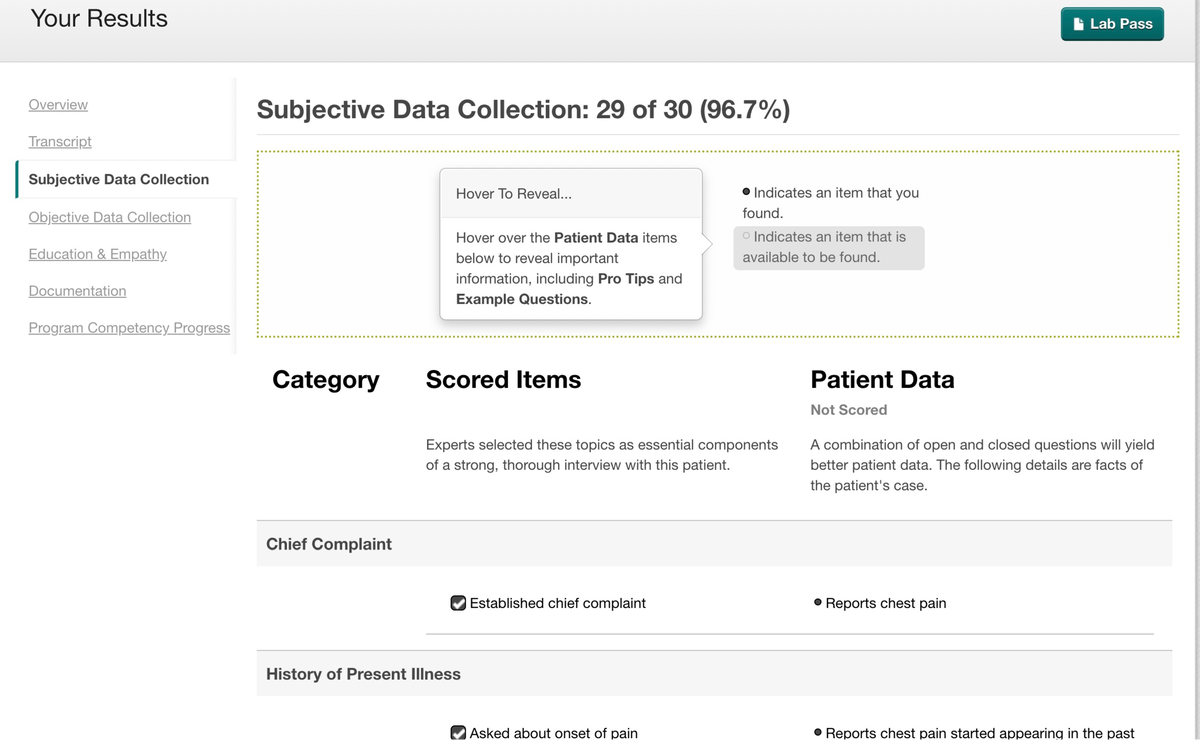Click the filled bullet indicator in the legend
The width and height of the screenshot is (1200, 740).
745,191
